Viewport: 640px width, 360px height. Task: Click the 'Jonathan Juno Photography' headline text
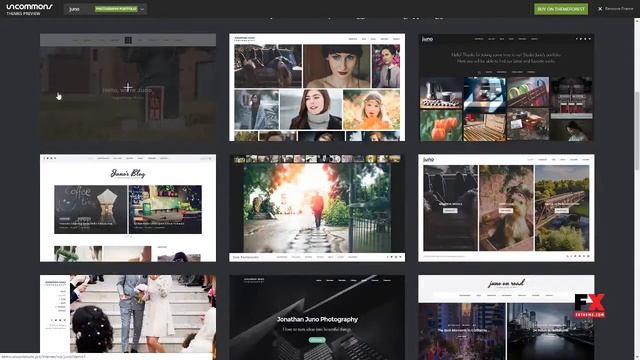coord(317,319)
